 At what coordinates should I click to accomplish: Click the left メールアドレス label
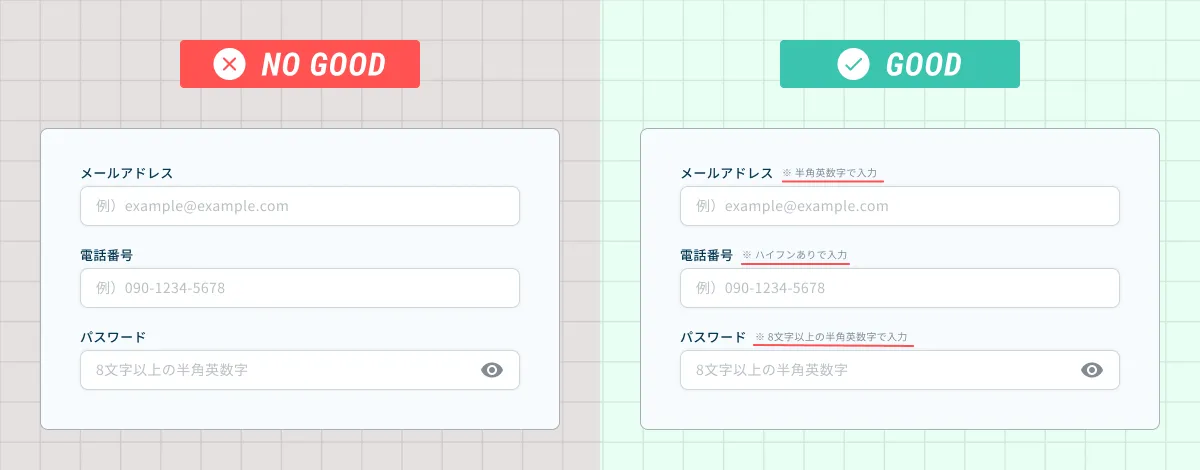pos(127,173)
